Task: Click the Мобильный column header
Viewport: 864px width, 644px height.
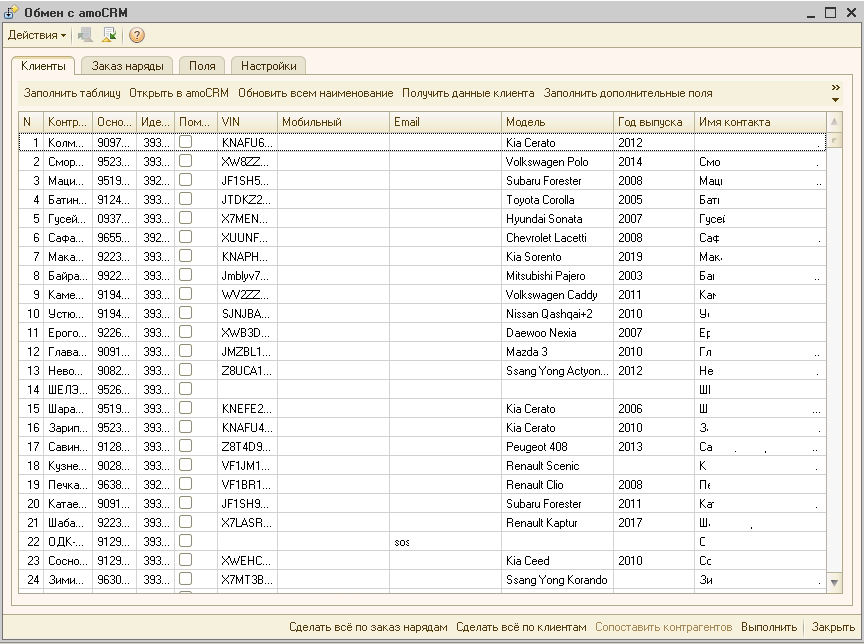Action: [x=333, y=122]
